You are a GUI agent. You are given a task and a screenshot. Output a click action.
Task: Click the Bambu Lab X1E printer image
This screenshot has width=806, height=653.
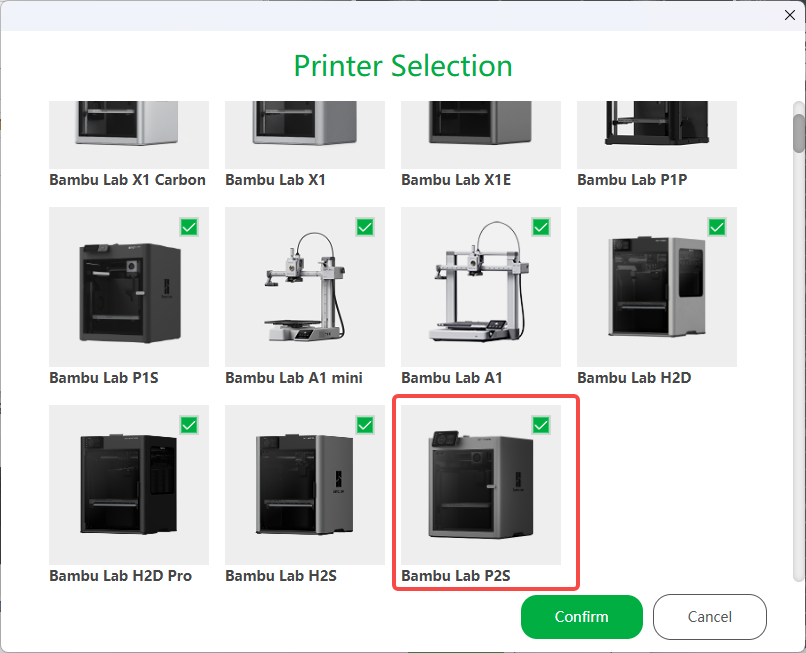coord(481,135)
